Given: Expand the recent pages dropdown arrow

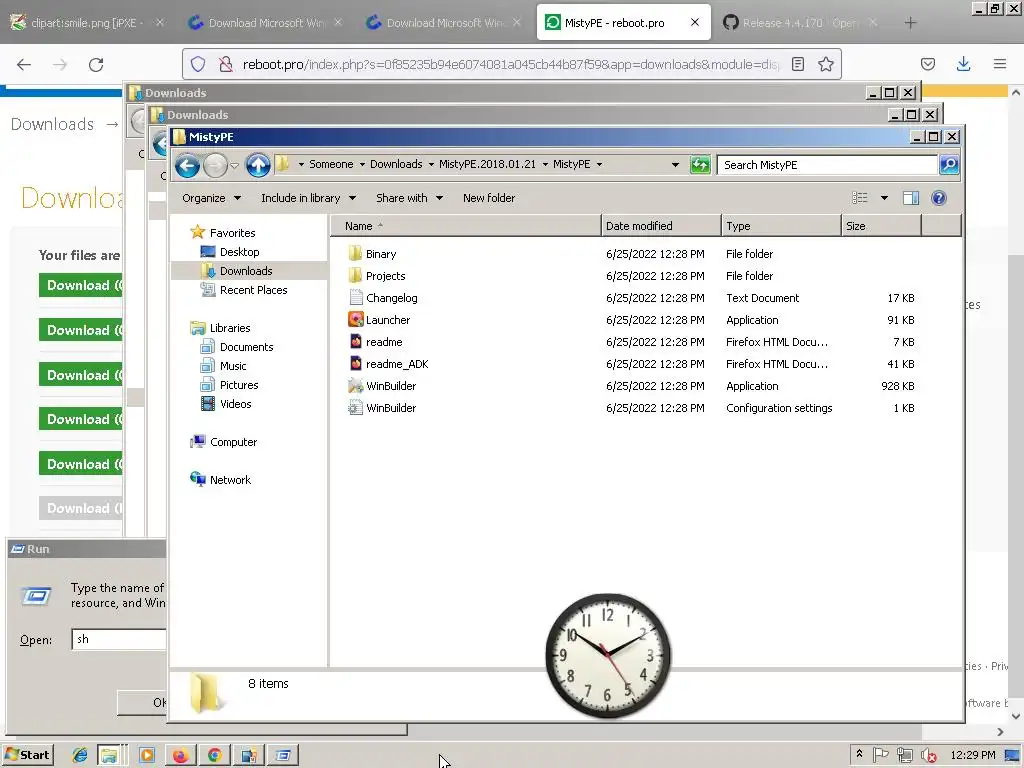Looking at the screenshot, I should click(234, 166).
